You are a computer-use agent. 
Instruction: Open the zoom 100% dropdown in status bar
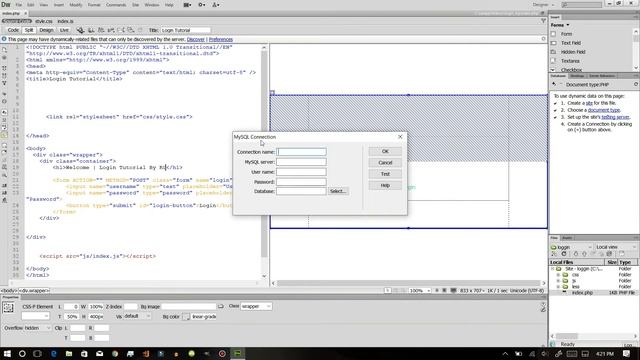420,291
